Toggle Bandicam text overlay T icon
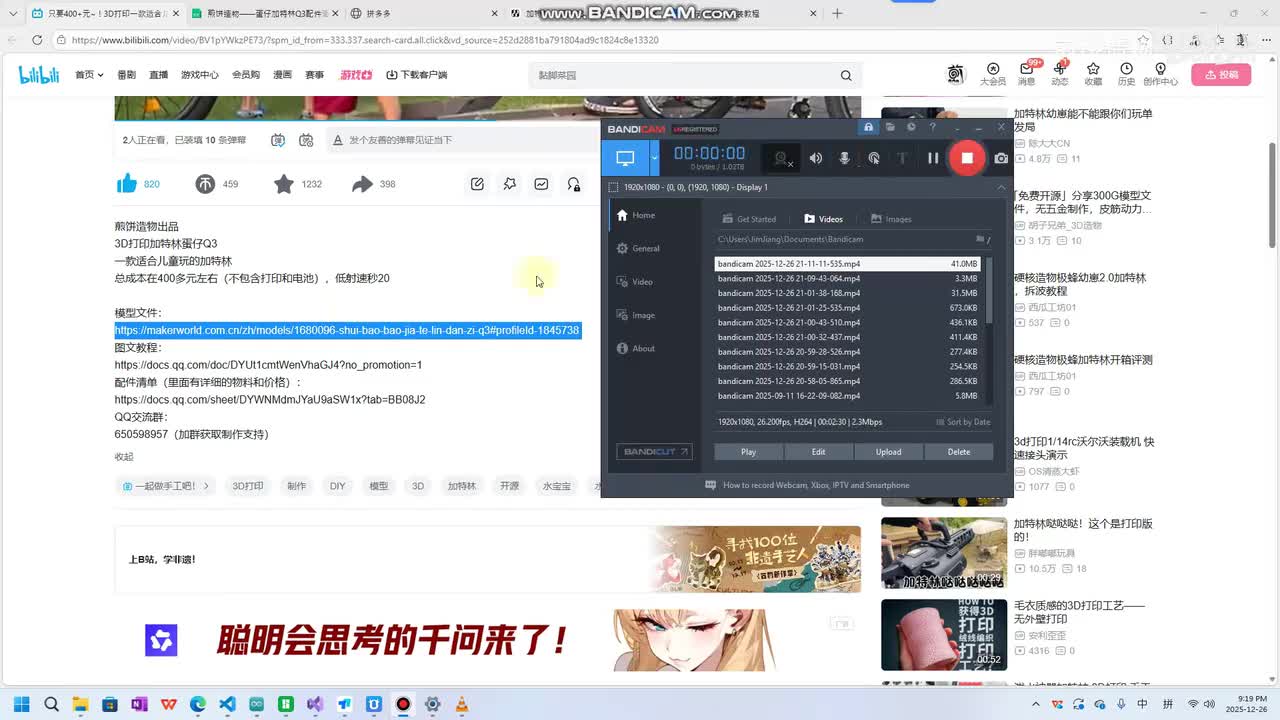 tap(902, 158)
